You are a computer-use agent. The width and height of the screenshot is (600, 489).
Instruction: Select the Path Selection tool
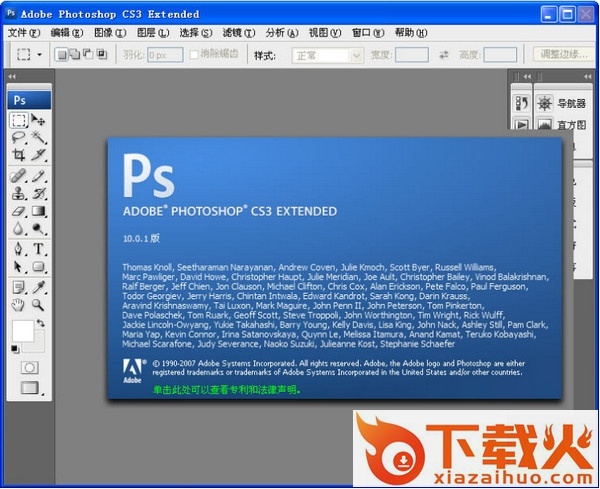pos(18,266)
